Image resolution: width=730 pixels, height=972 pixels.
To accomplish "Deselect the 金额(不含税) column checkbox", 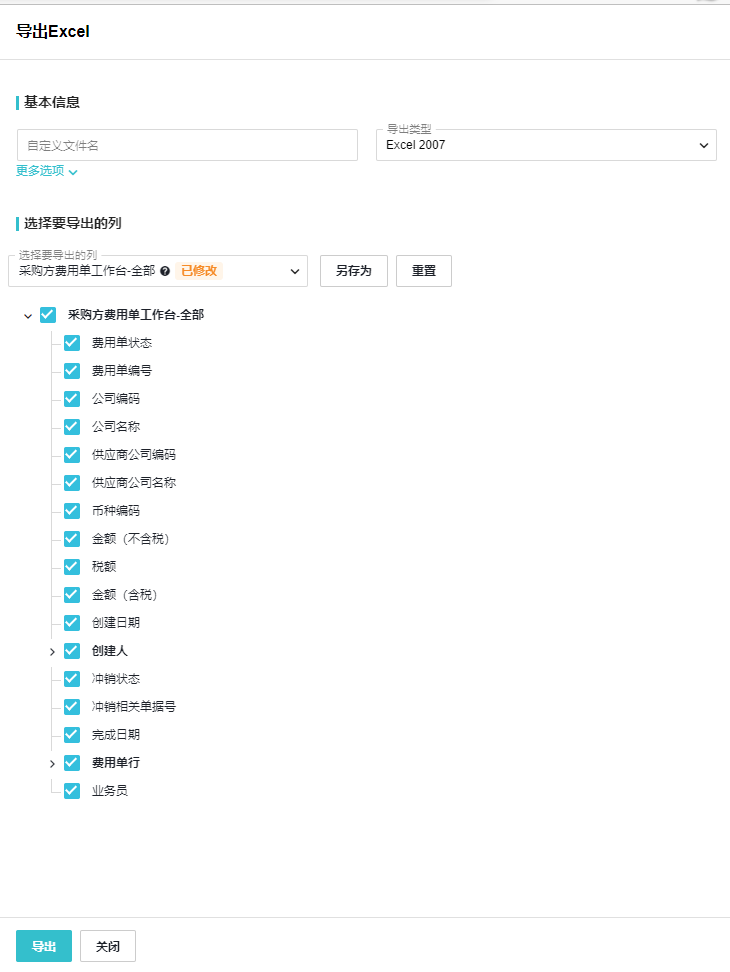I will (72, 539).
